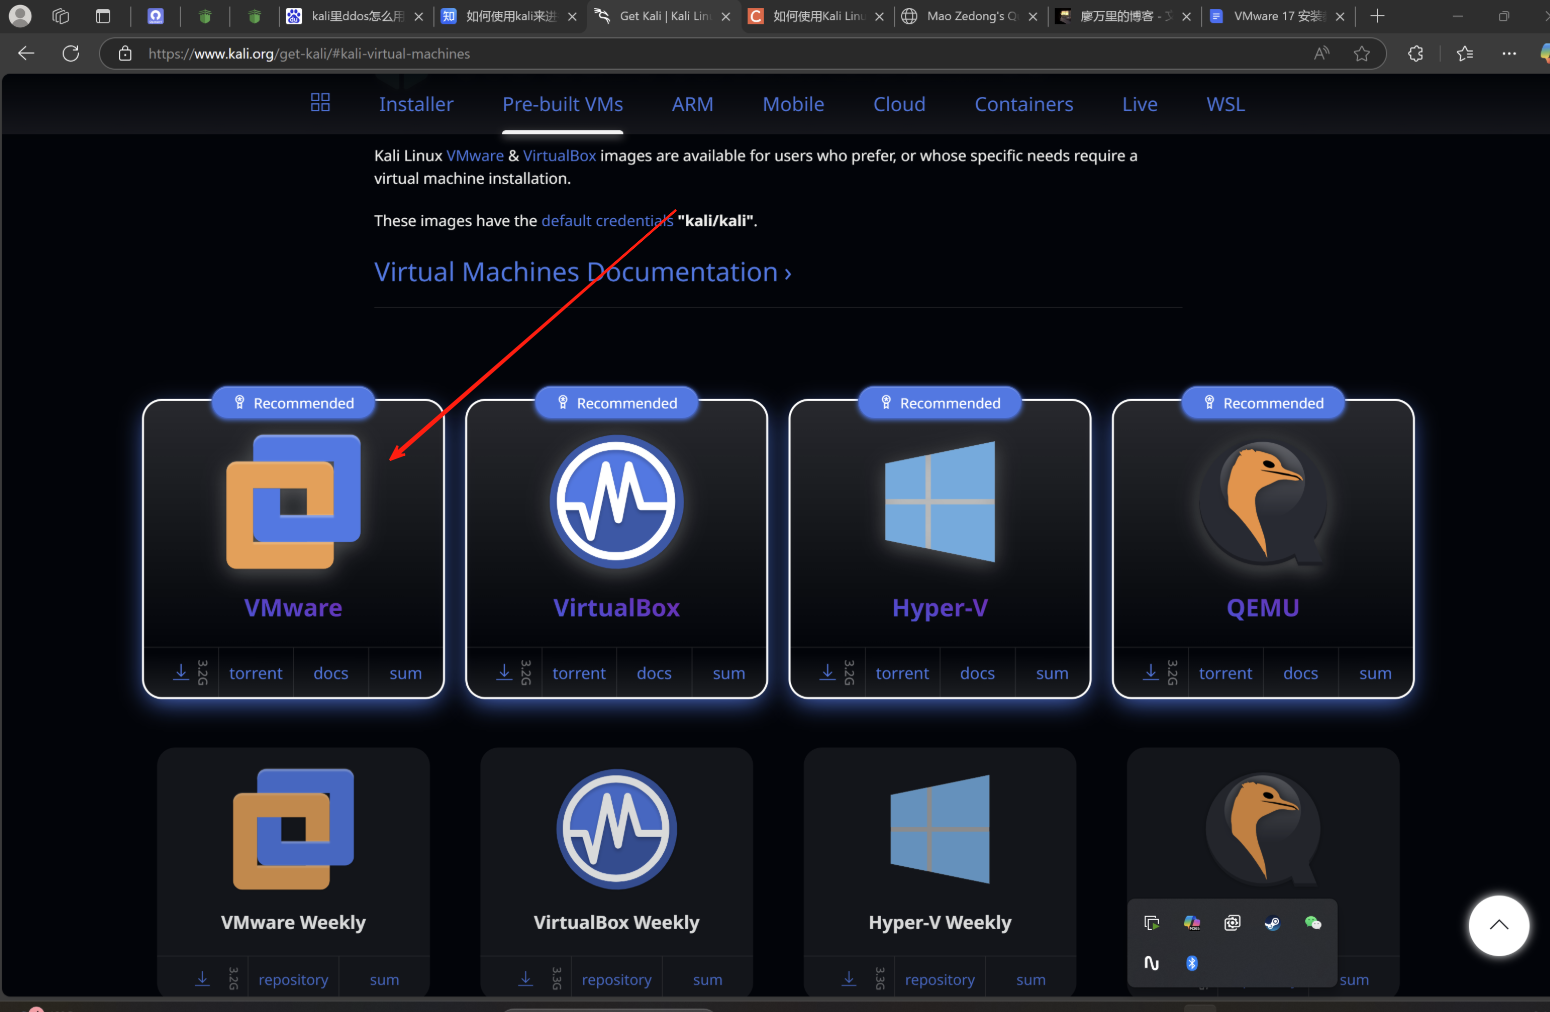Screen dimensions: 1550x1012
Task: Open torrent for QEMU image
Action: coord(1226,674)
